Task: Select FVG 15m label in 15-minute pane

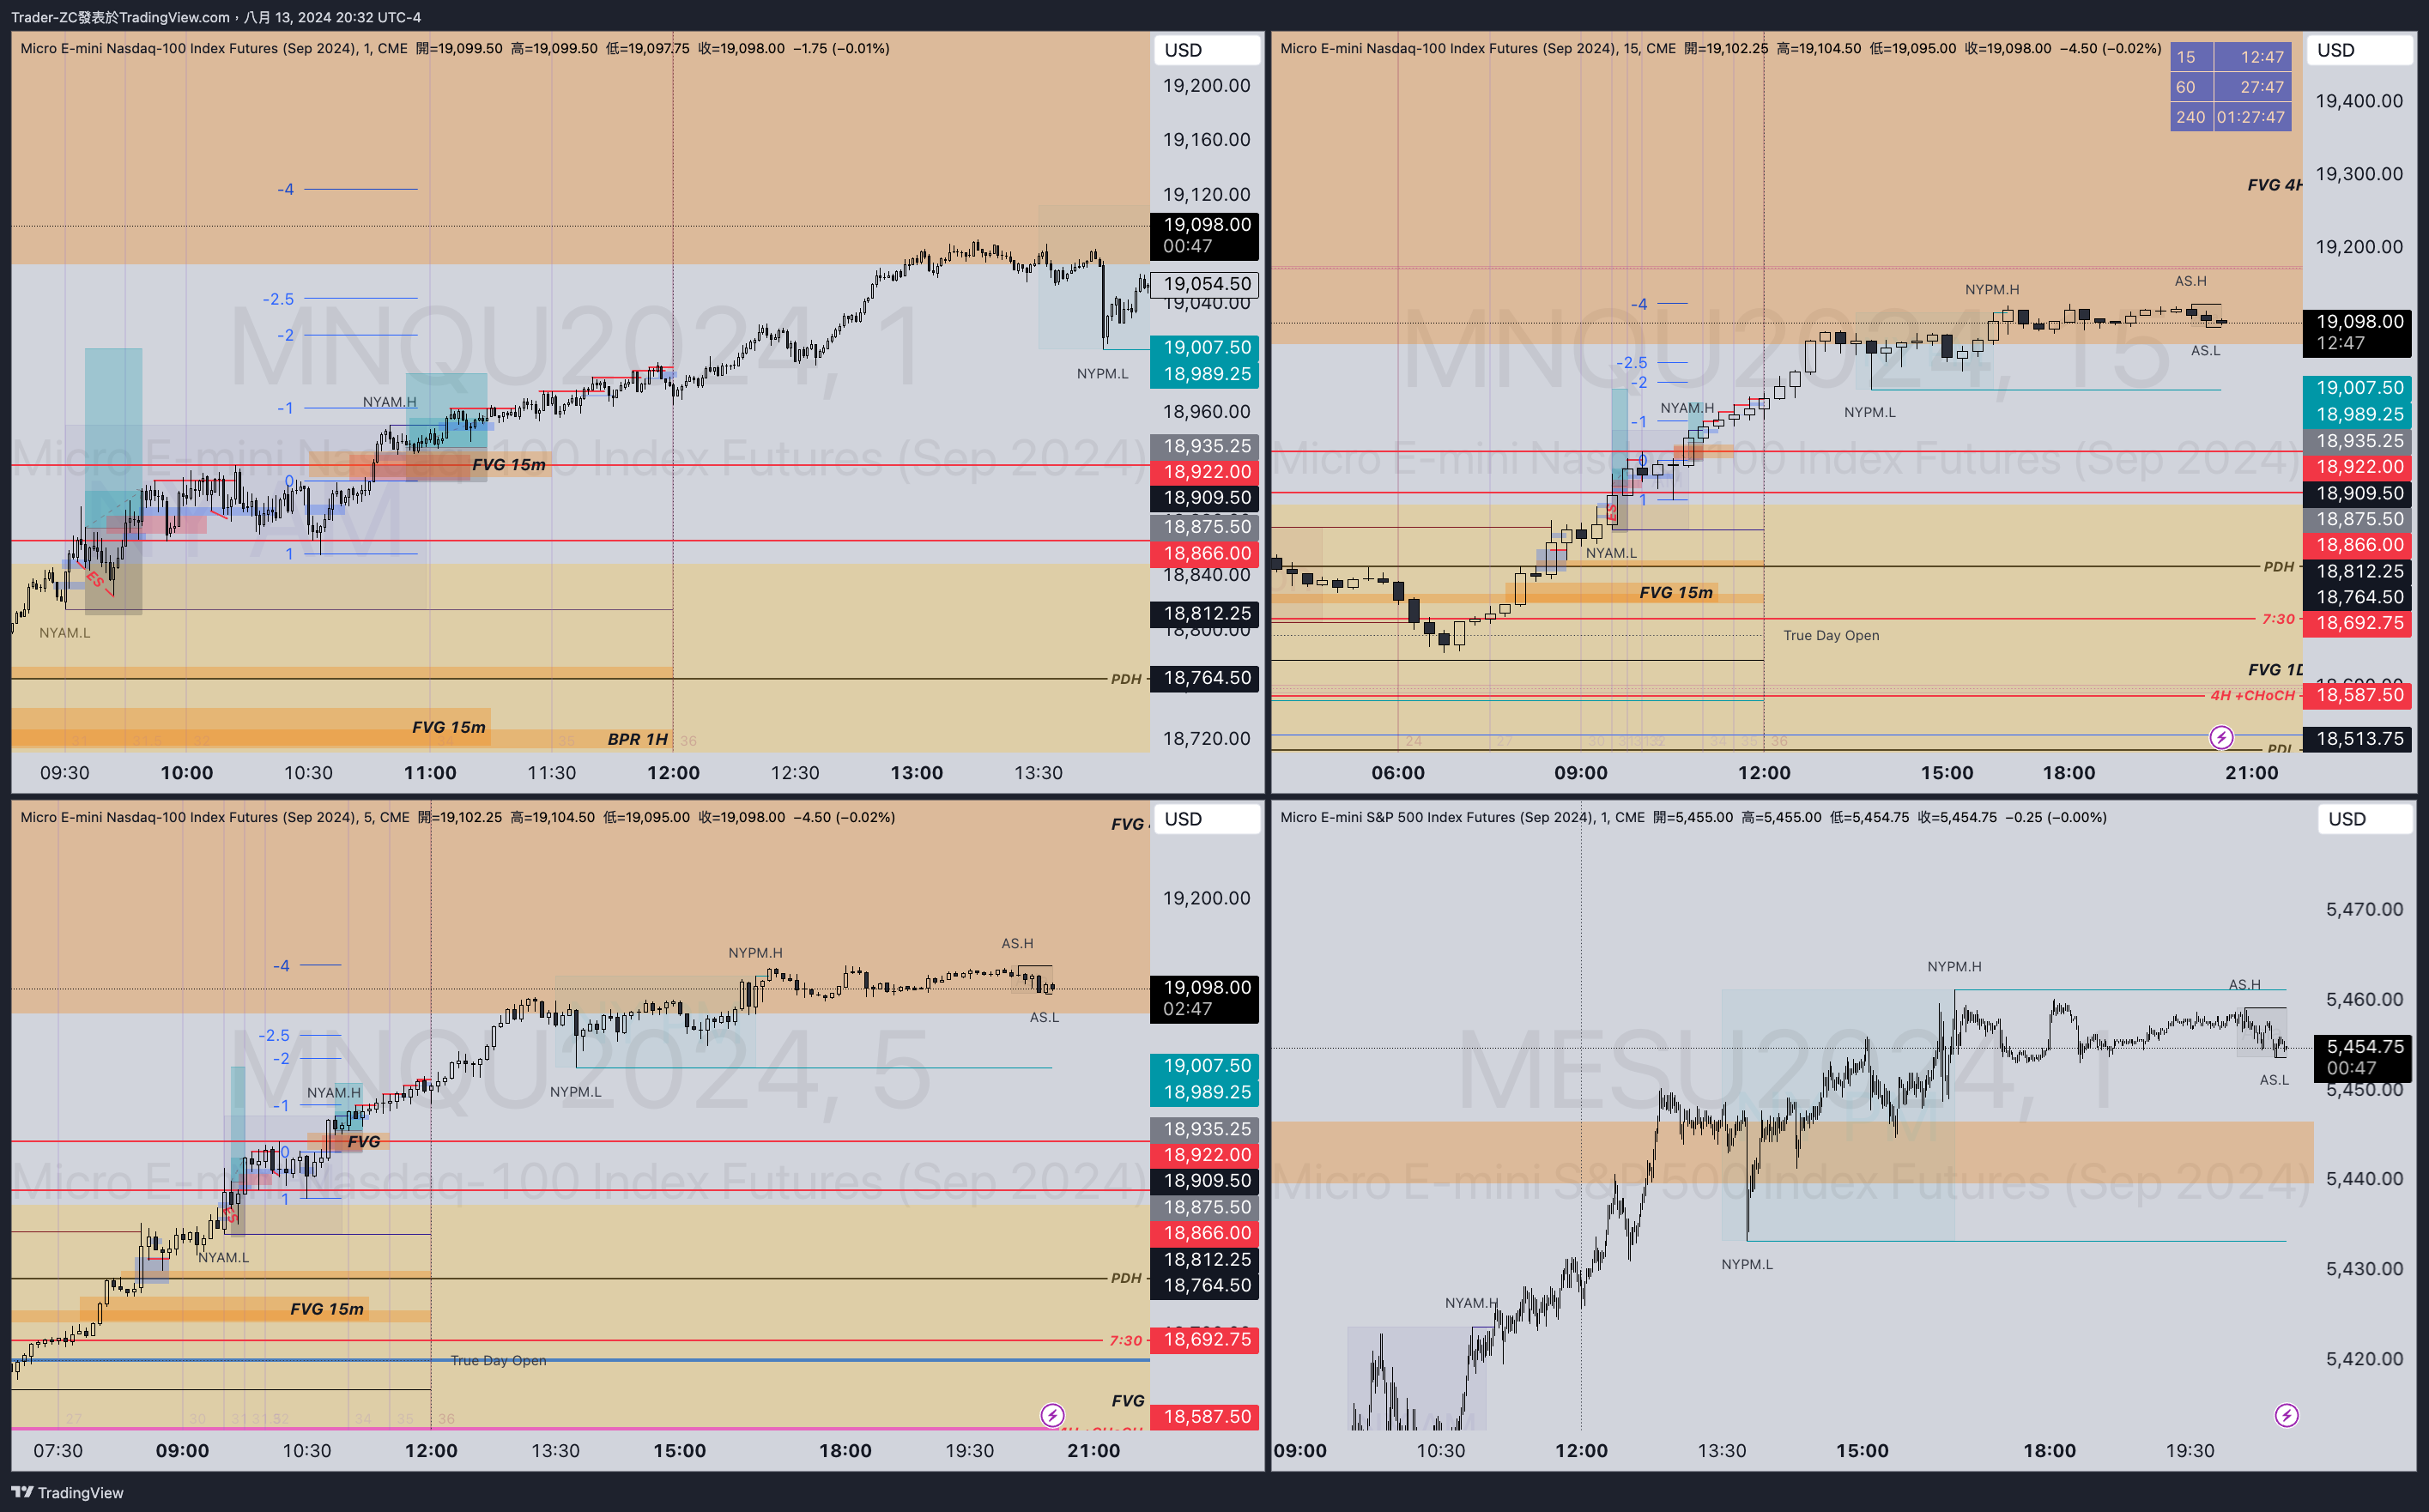Action: click(1675, 592)
